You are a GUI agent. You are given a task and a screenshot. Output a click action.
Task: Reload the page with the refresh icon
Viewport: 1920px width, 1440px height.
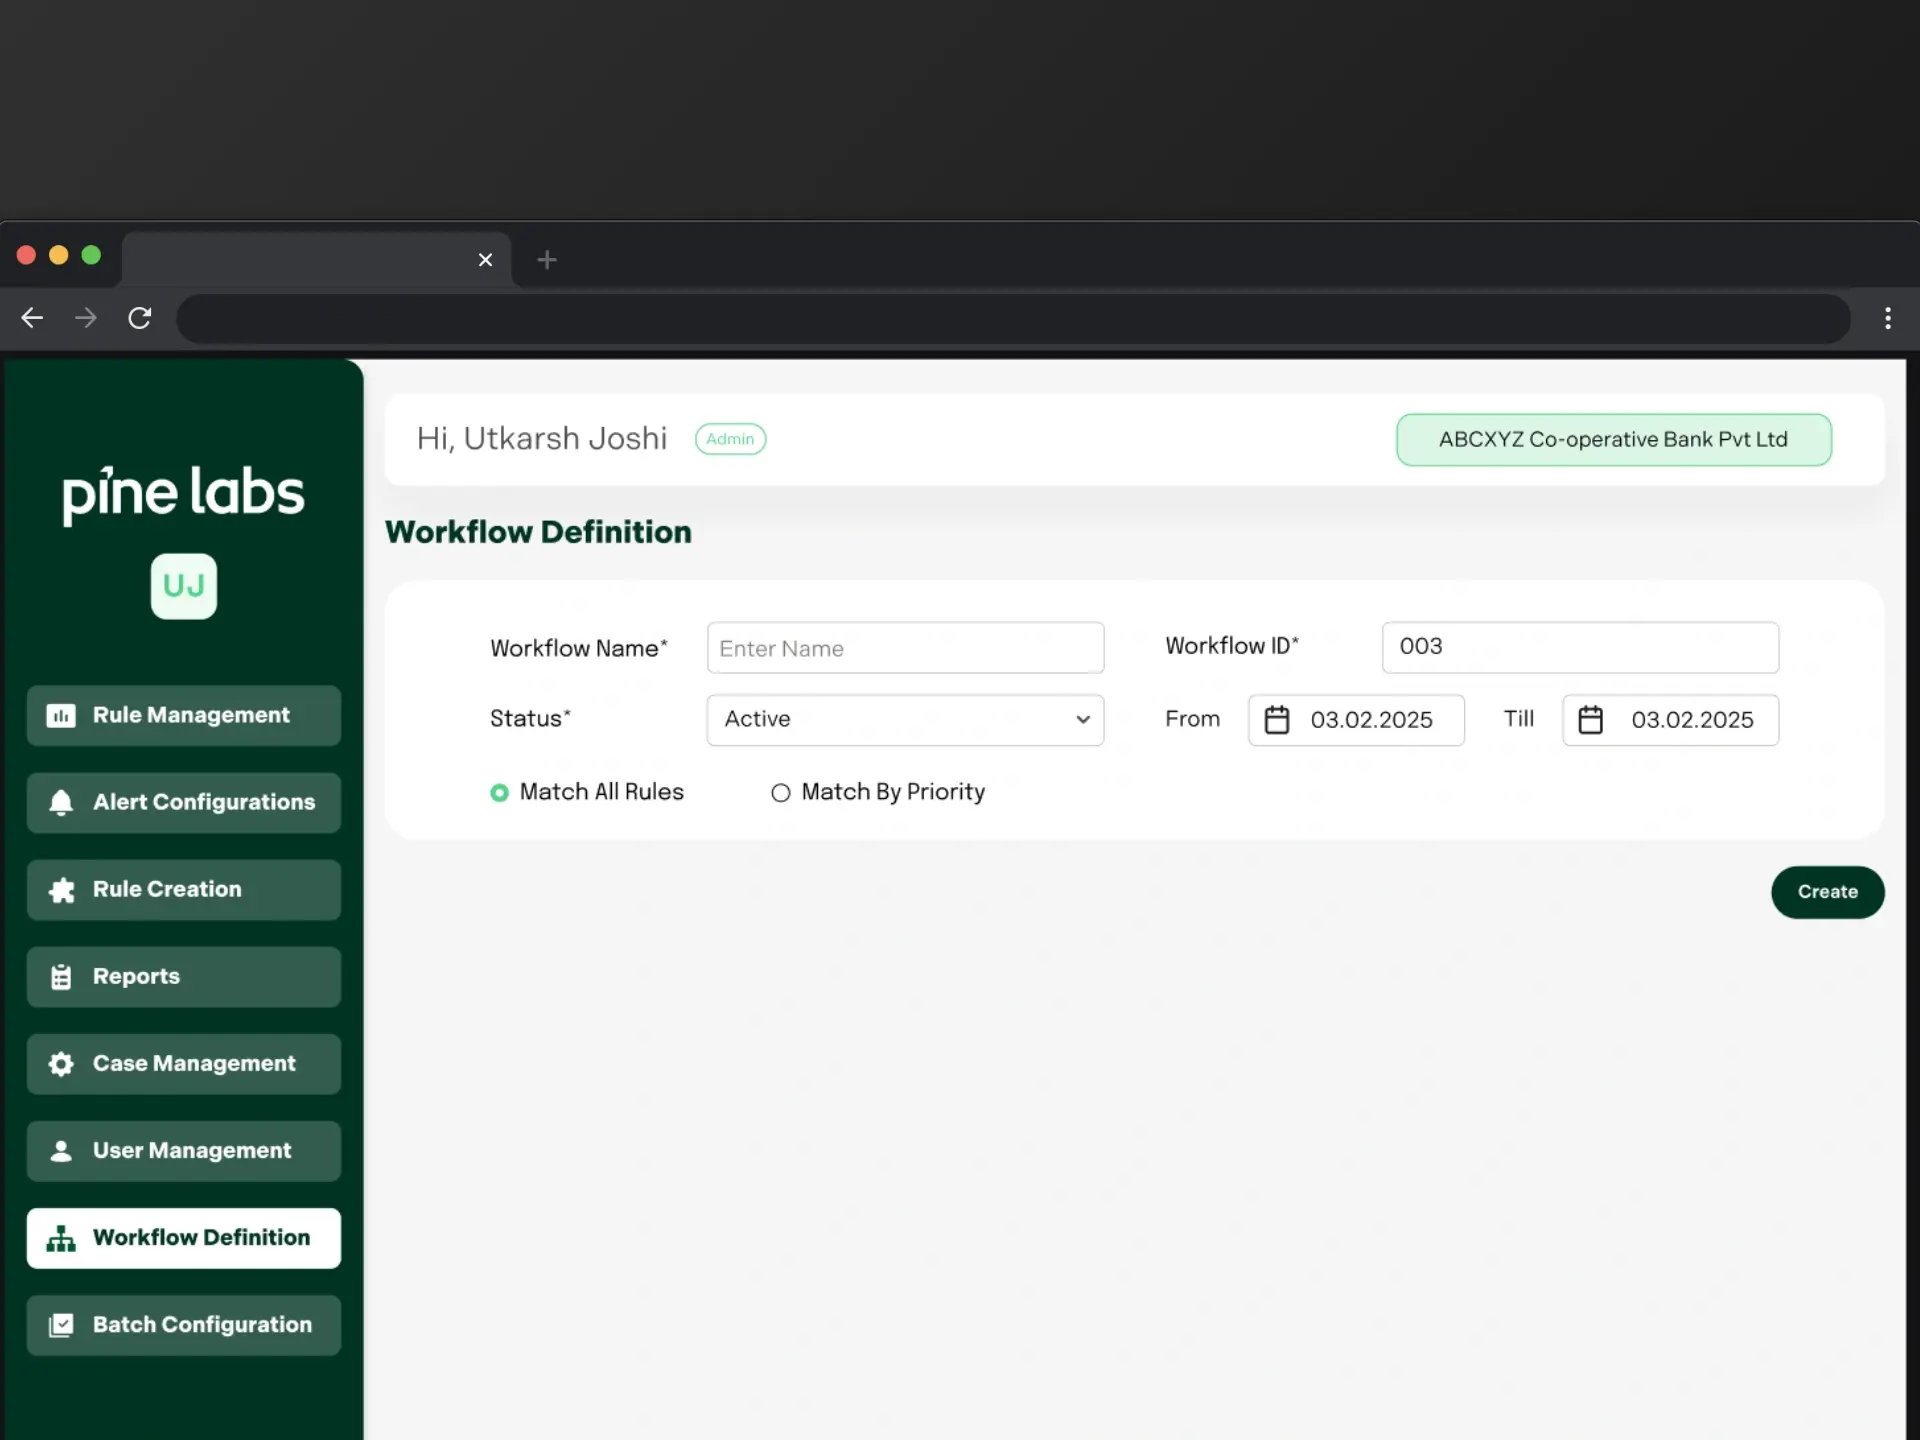click(x=140, y=318)
